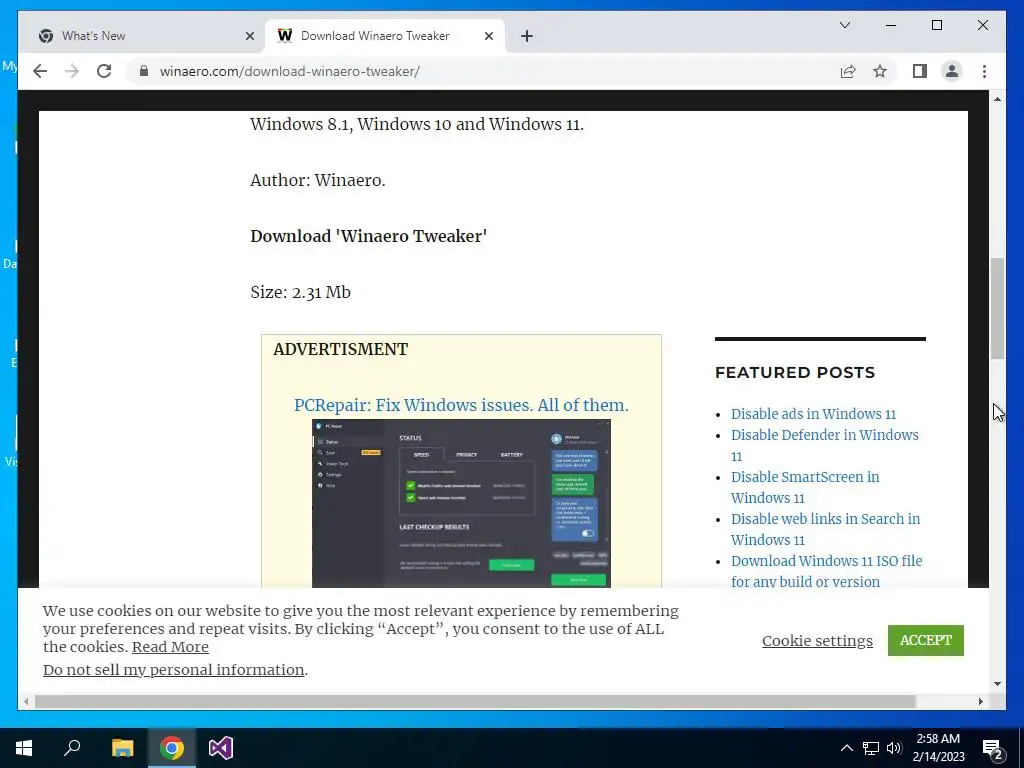Open Disable ads in Windows 11
Image resolution: width=1024 pixels, height=768 pixels.
[x=813, y=414]
